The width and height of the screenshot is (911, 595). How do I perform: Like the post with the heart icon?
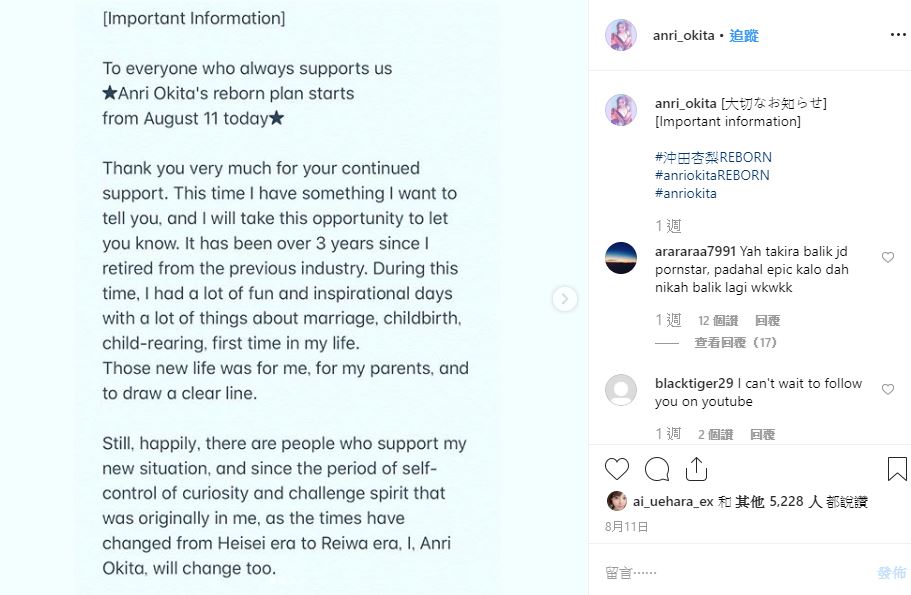click(x=617, y=469)
